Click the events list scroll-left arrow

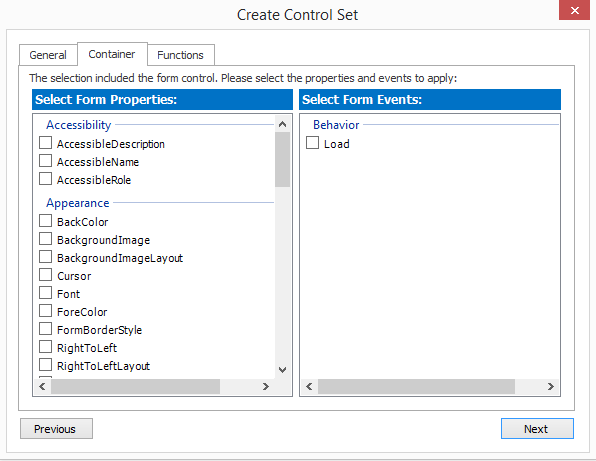pyautogui.click(x=309, y=387)
